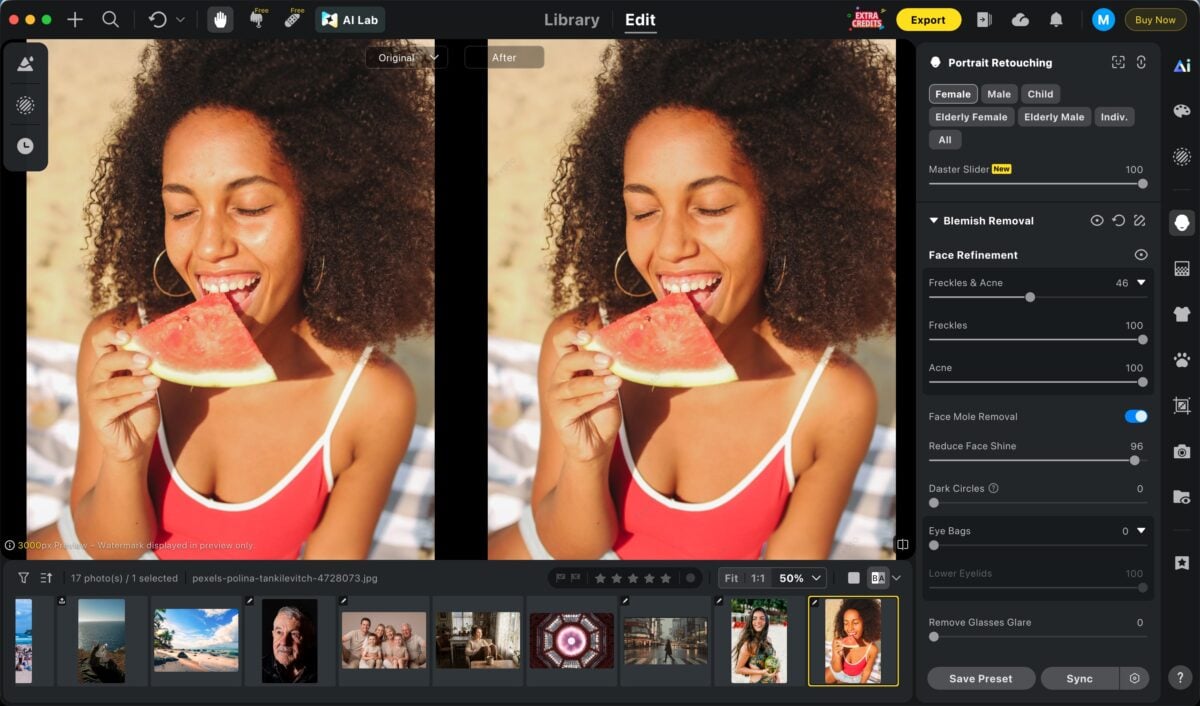Open the pet paw sidebar icon
This screenshot has width=1200, height=706.
1182,359
